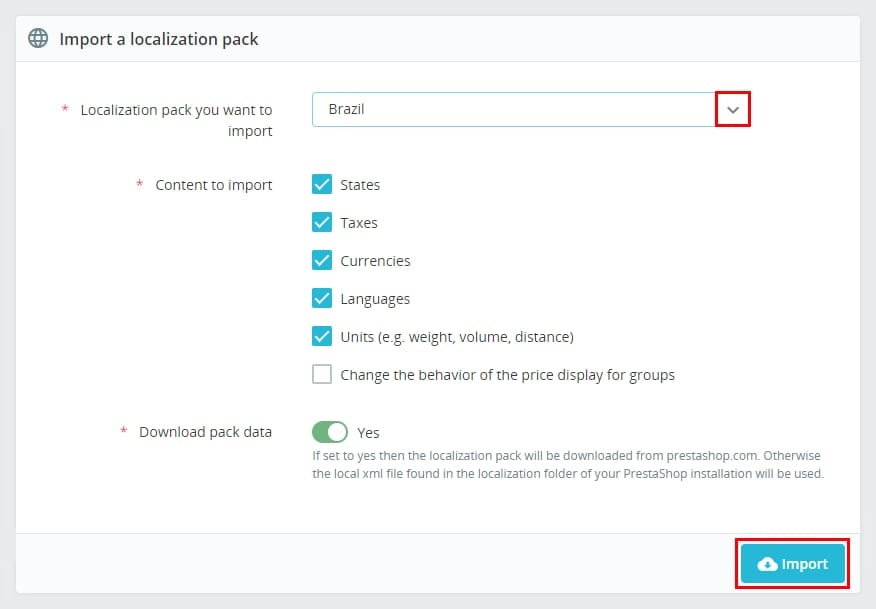This screenshot has width=876, height=609.
Task: Select the Yes label next to the toggle
Action: pyautogui.click(x=367, y=432)
